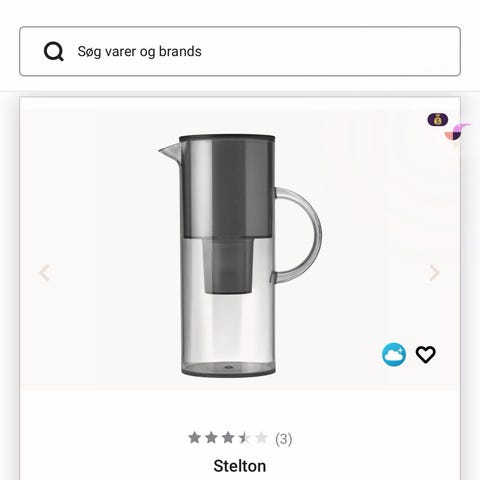
Task: Open the purple money bag badge
Action: click(438, 120)
